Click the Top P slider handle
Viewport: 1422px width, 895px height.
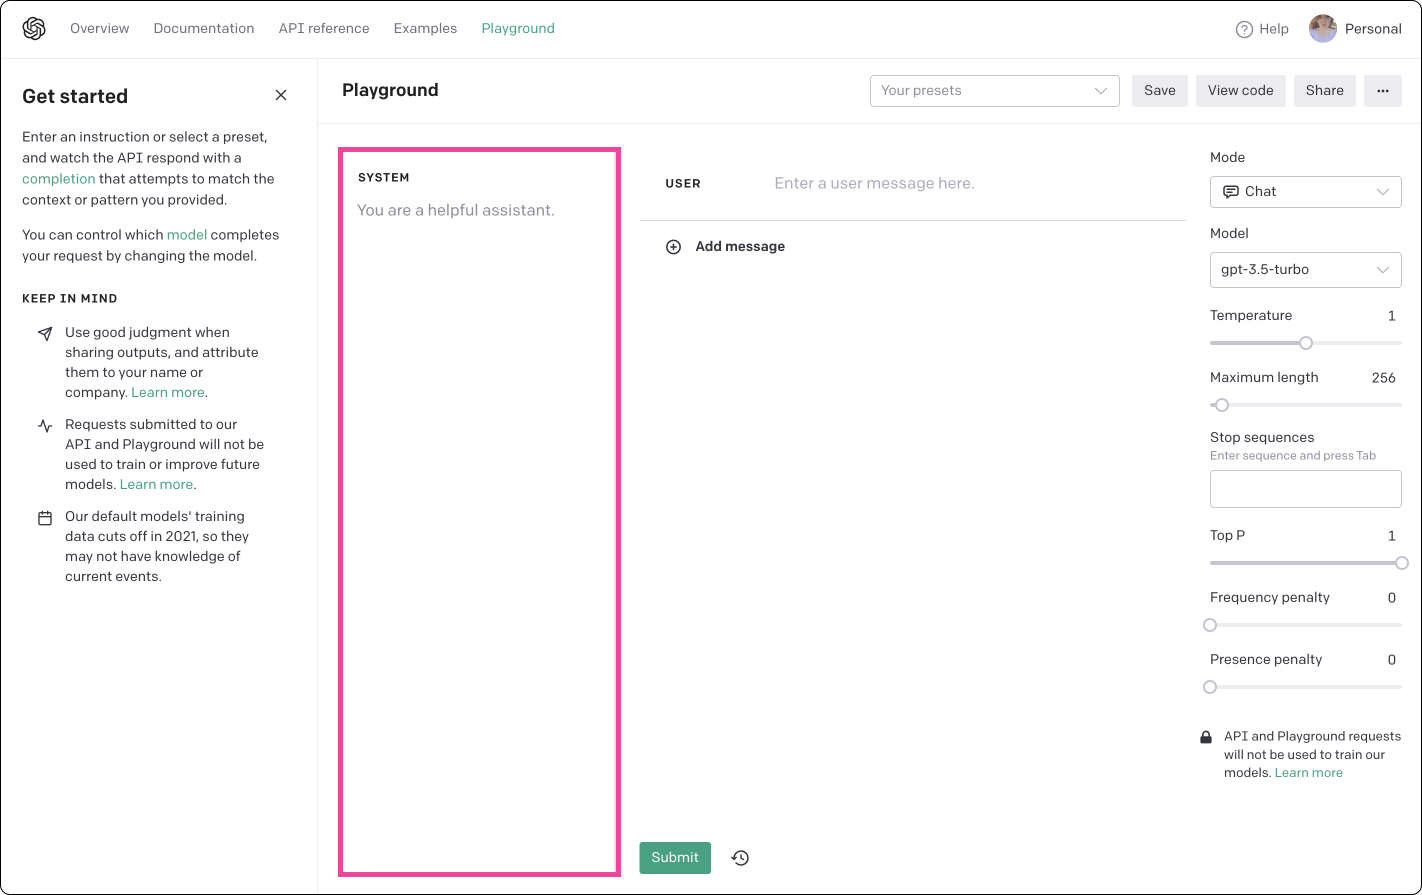1401,563
